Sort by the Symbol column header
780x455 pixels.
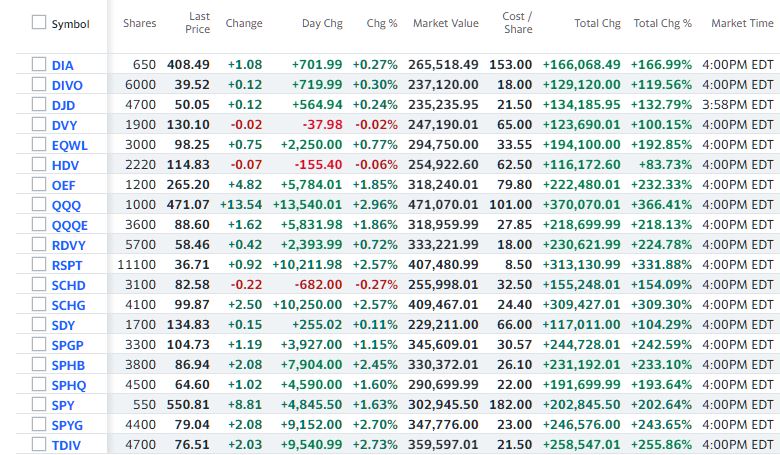[70, 23]
